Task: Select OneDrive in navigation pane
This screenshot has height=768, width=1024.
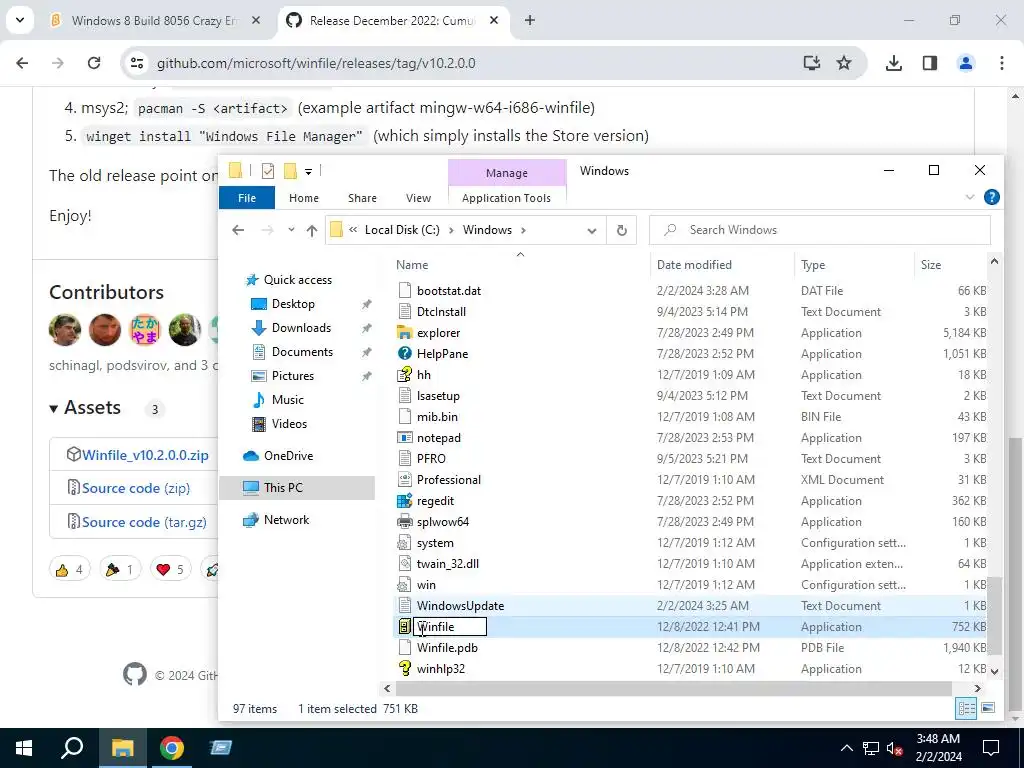Action: (288, 456)
